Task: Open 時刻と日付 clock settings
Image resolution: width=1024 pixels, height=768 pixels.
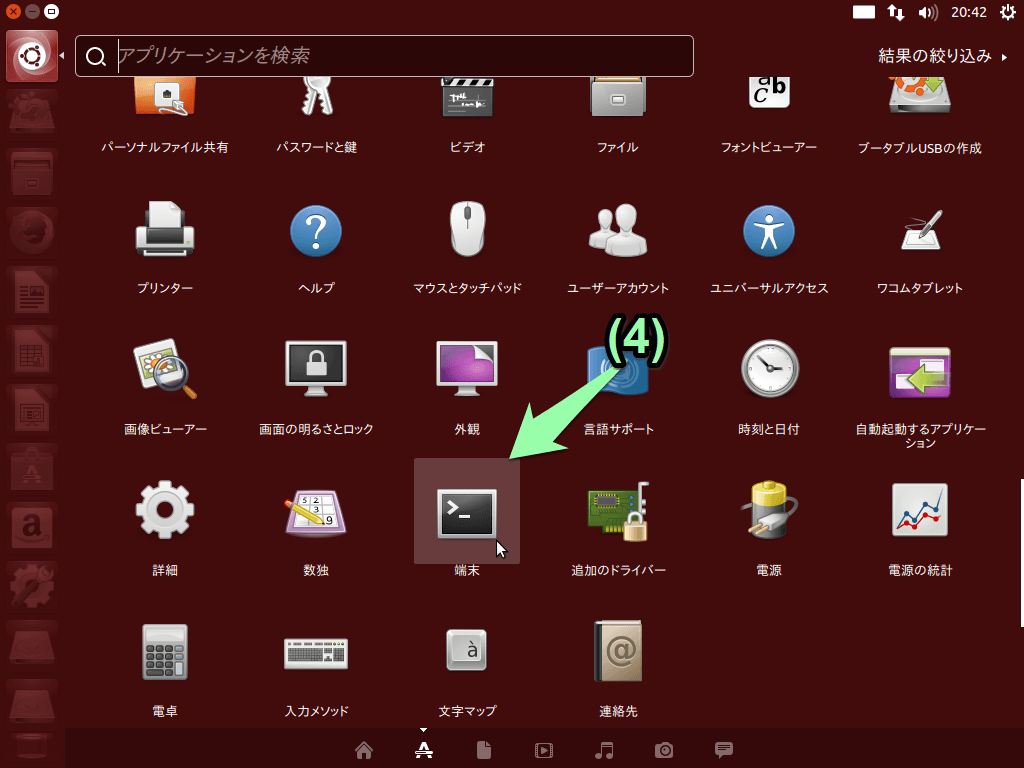Action: [x=769, y=370]
